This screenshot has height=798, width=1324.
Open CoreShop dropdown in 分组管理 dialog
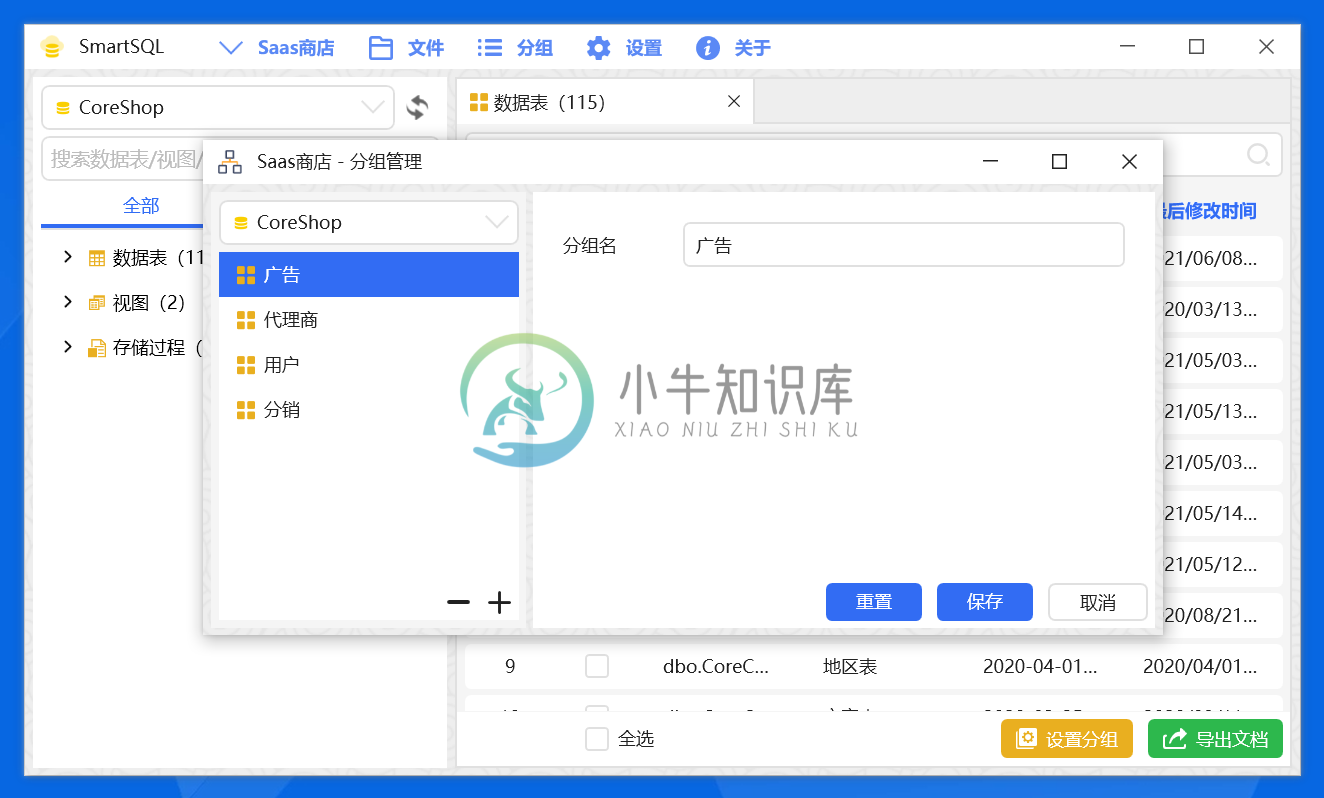click(x=369, y=222)
